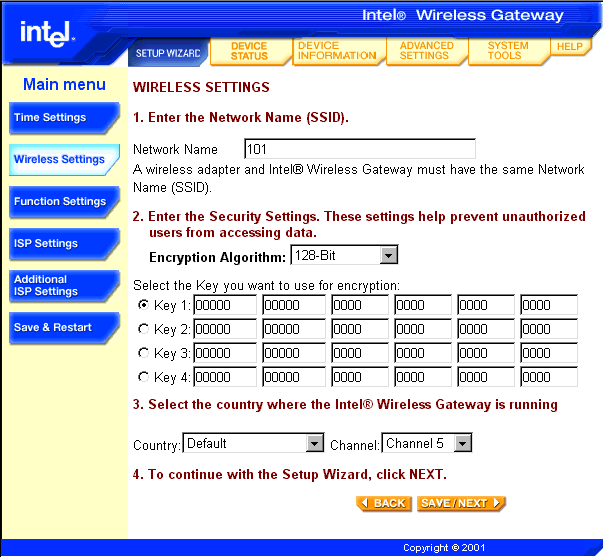Click the Main menu heading
The width and height of the screenshot is (603, 557).
click(64, 84)
